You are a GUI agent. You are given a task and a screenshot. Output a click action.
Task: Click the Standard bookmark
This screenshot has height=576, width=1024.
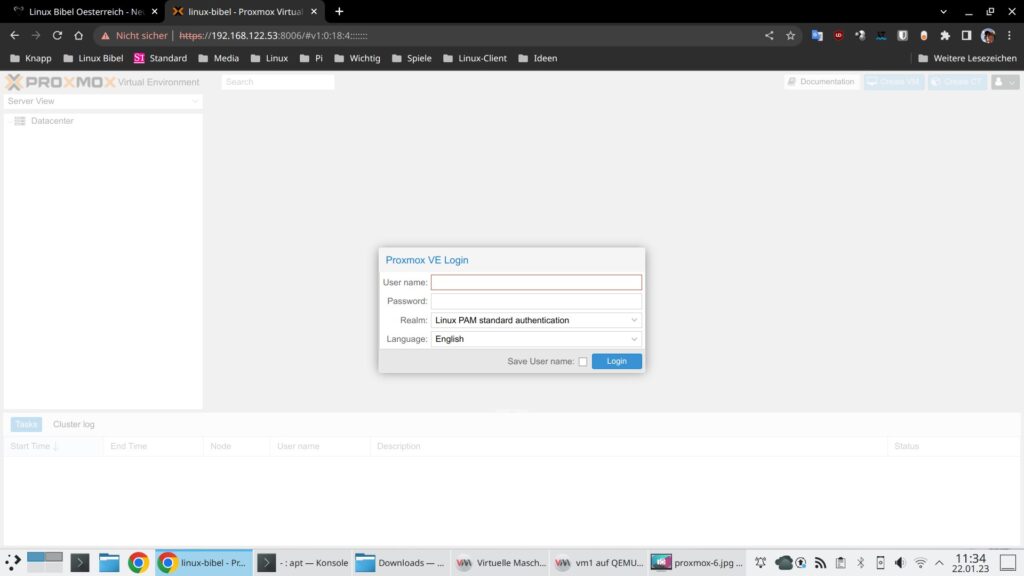tap(161, 58)
